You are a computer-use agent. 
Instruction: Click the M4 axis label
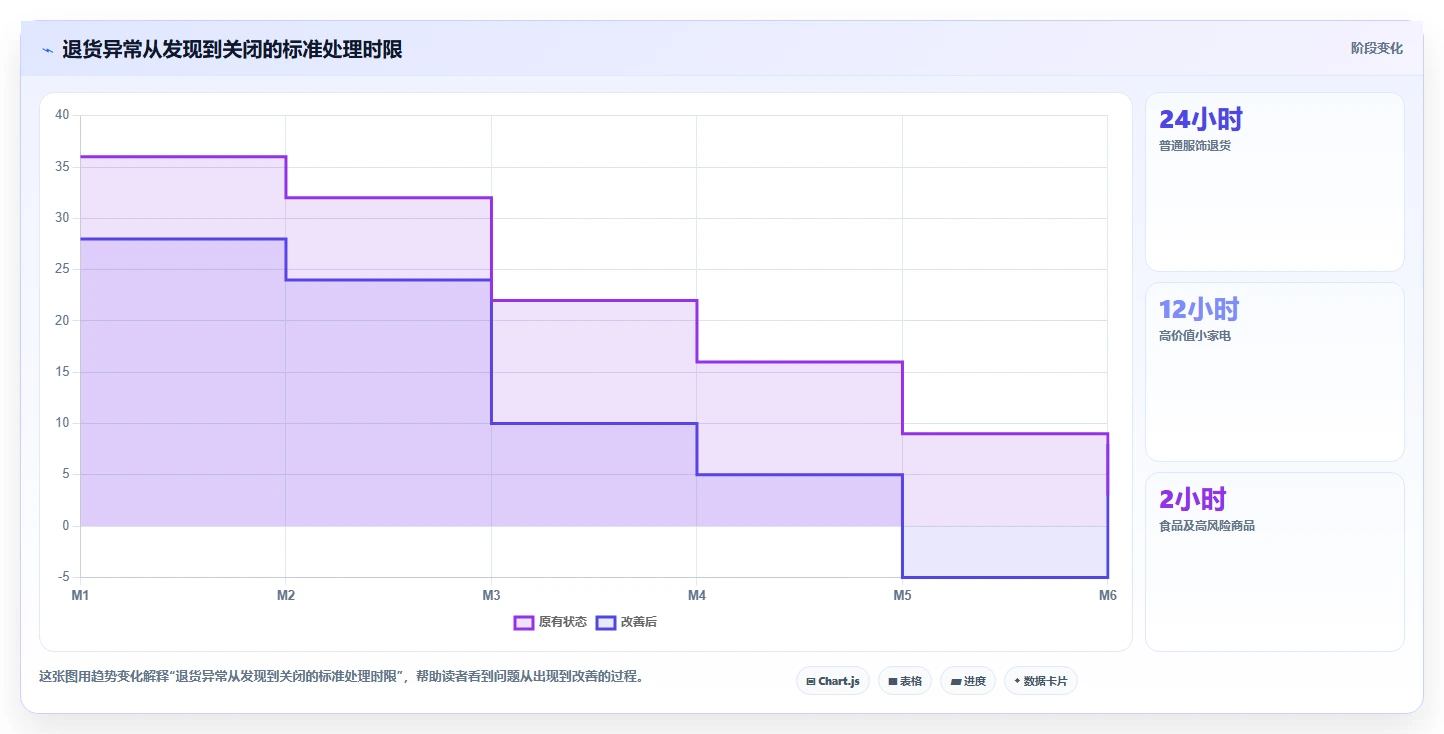[x=697, y=596]
